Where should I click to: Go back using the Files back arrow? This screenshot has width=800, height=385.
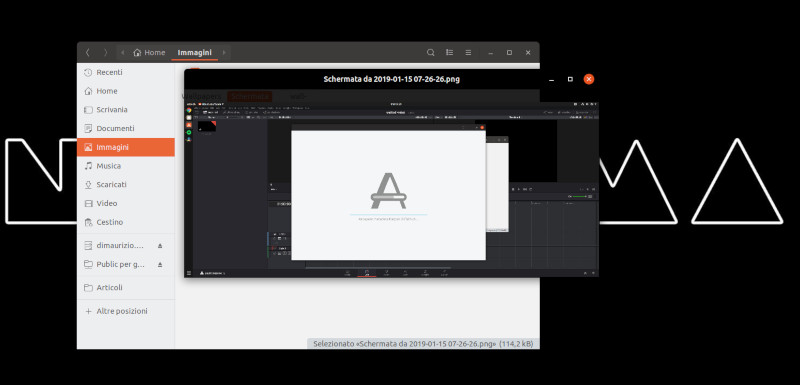click(88, 53)
